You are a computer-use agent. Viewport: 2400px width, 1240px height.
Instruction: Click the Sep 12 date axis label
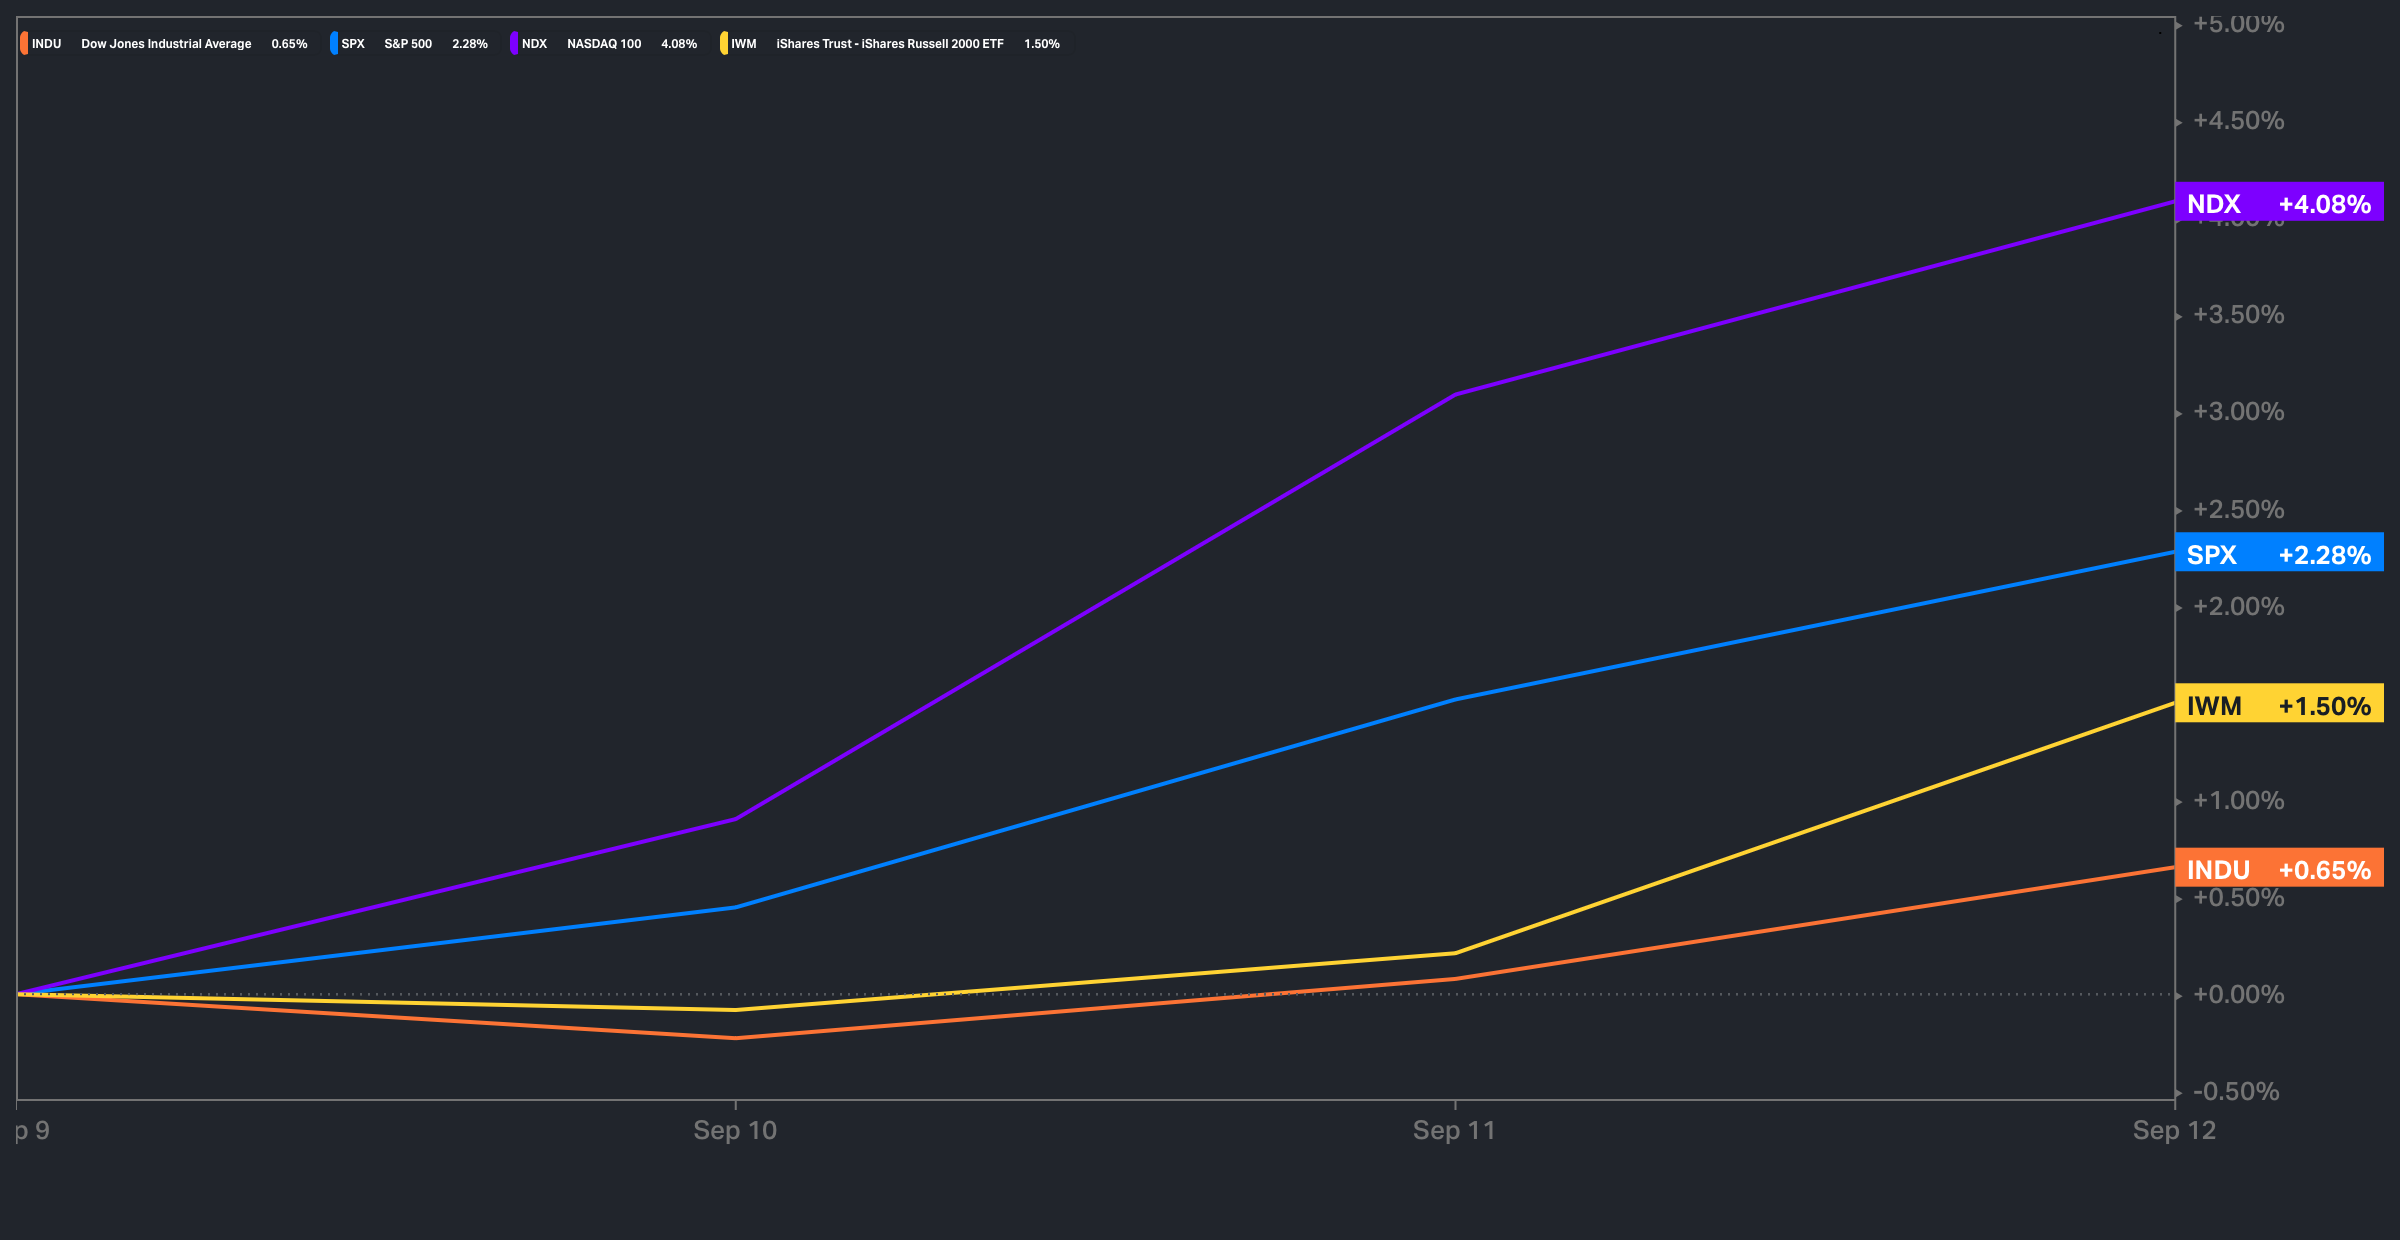tap(2174, 1131)
